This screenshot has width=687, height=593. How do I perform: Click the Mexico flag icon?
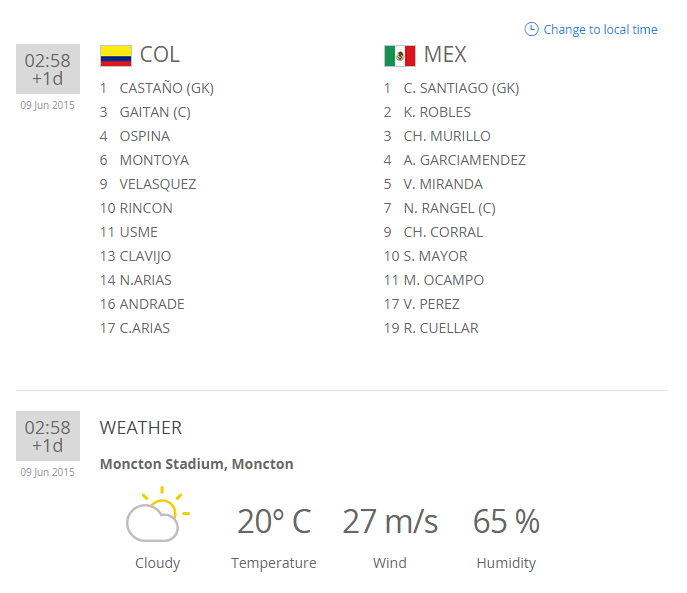399,56
